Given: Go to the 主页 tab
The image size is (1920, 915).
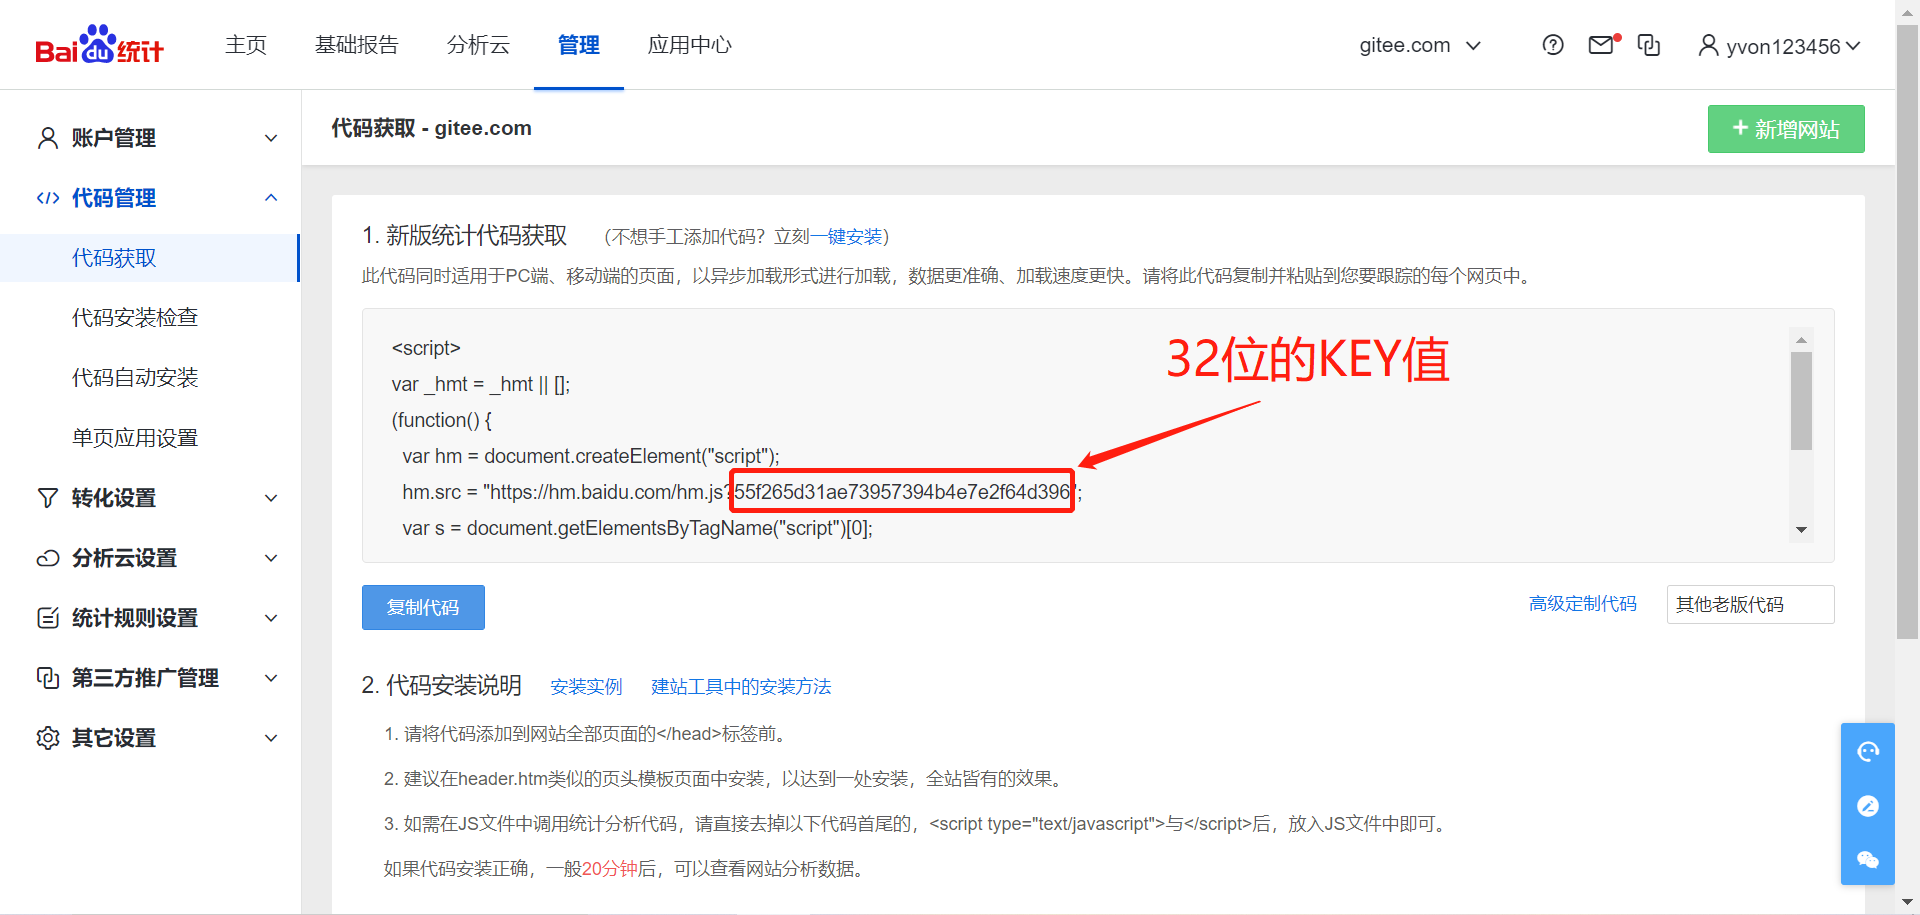Looking at the screenshot, I should pos(246,45).
